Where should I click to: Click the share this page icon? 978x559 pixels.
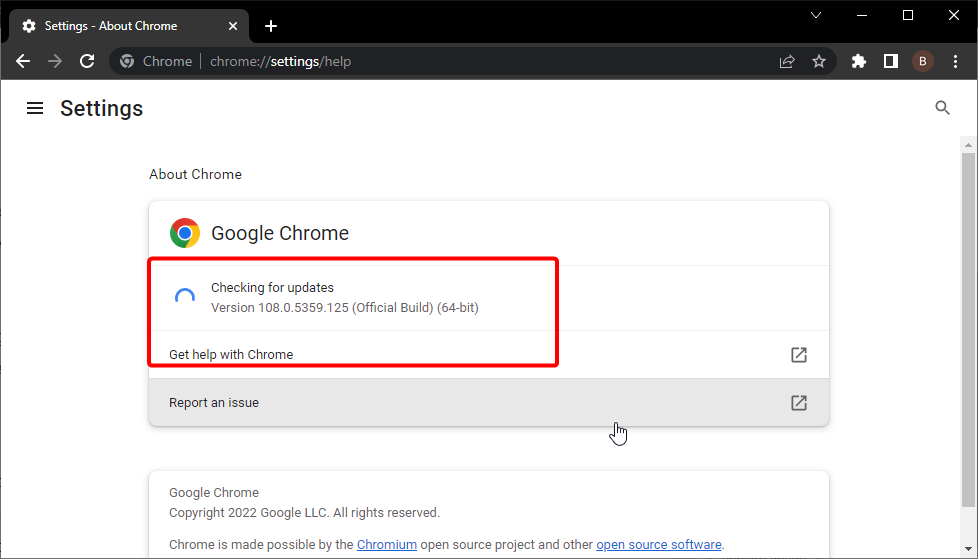click(x=787, y=61)
